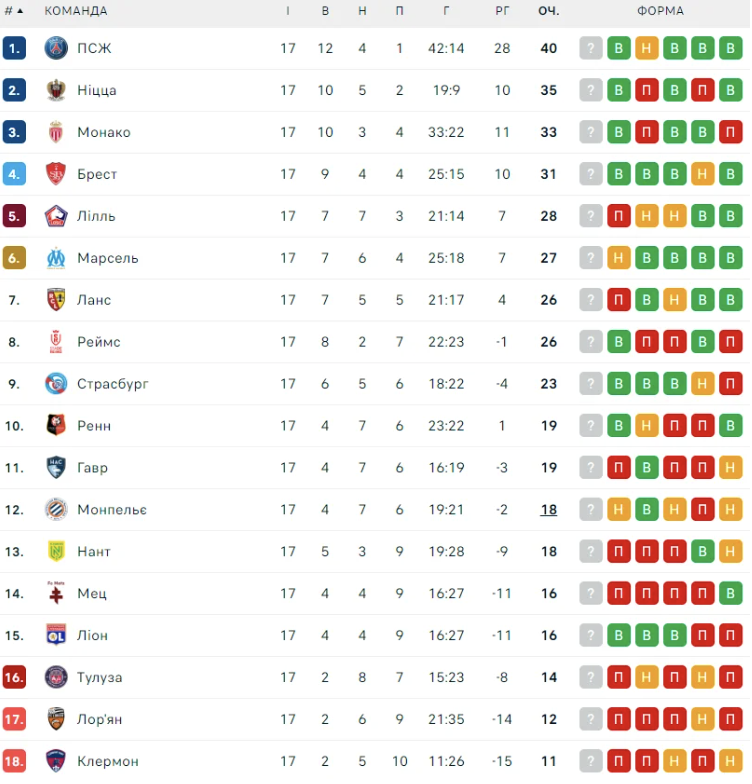Select the Marseille club logo
The image size is (752, 784).
coord(56,258)
